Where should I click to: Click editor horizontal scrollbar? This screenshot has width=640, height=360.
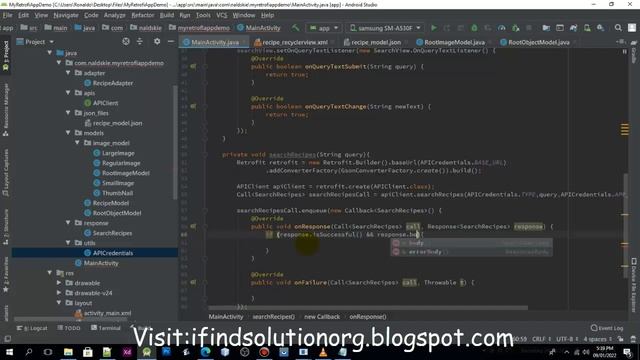(x=367, y=307)
